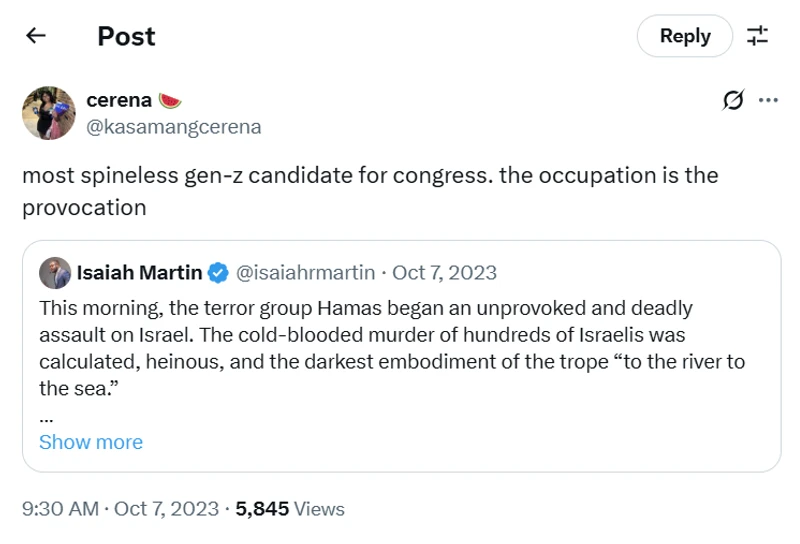Click Isaiah Martin's small avatar
The height and width of the screenshot is (544, 800).
tap(55, 273)
